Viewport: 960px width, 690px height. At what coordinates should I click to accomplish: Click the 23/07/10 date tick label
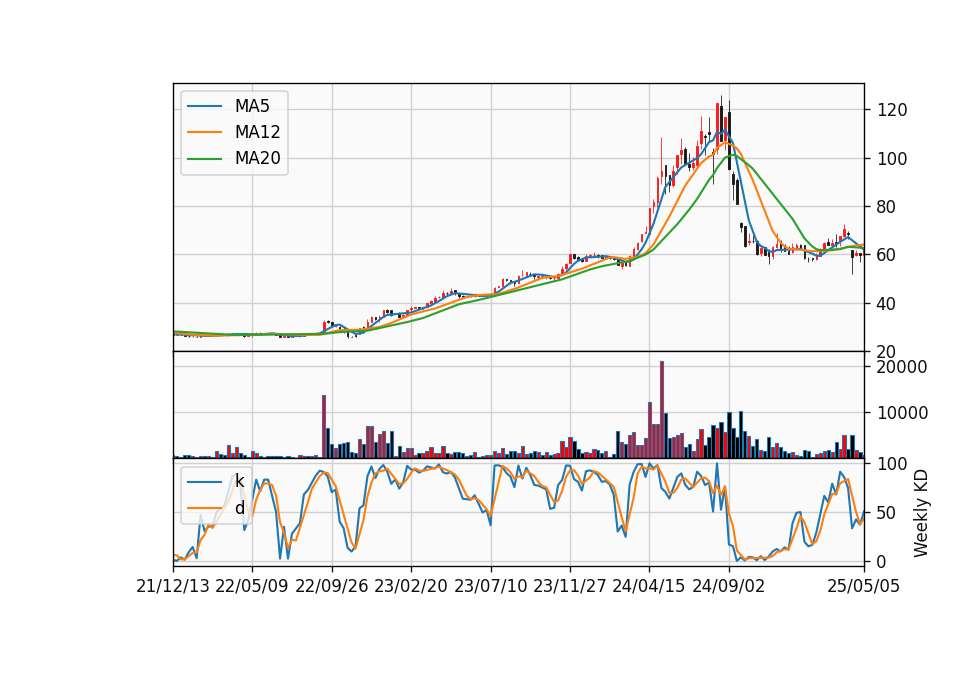click(x=490, y=586)
